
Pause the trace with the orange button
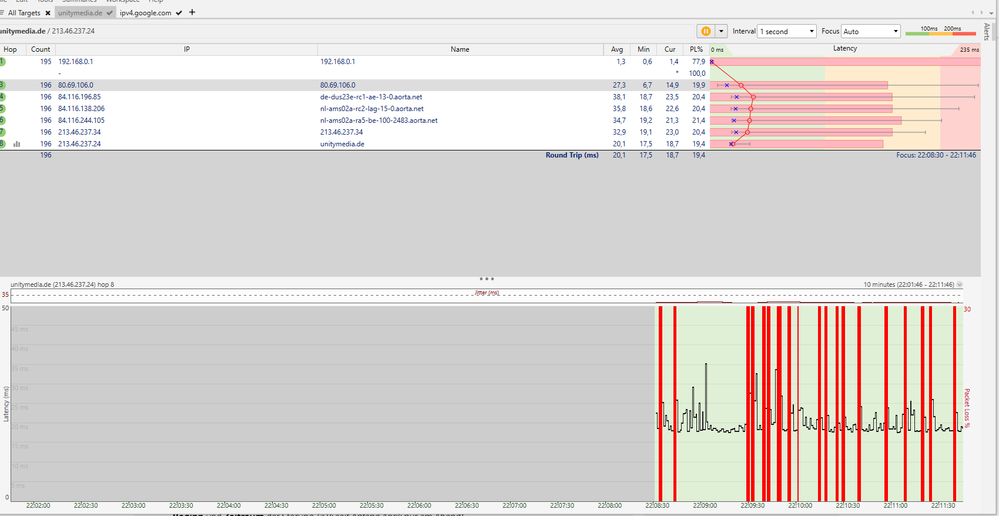[x=705, y=31]
